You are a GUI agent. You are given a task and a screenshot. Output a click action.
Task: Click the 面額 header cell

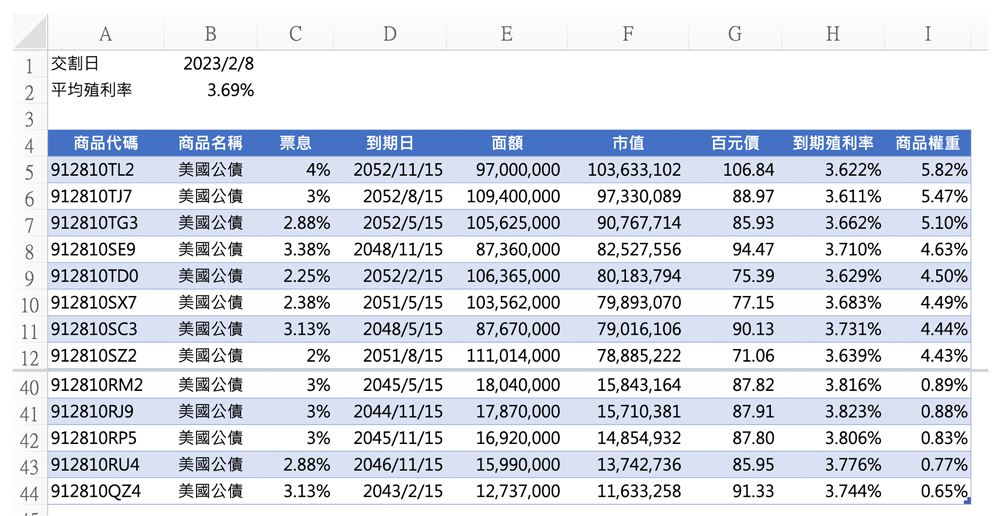click(x=506, y=144)
